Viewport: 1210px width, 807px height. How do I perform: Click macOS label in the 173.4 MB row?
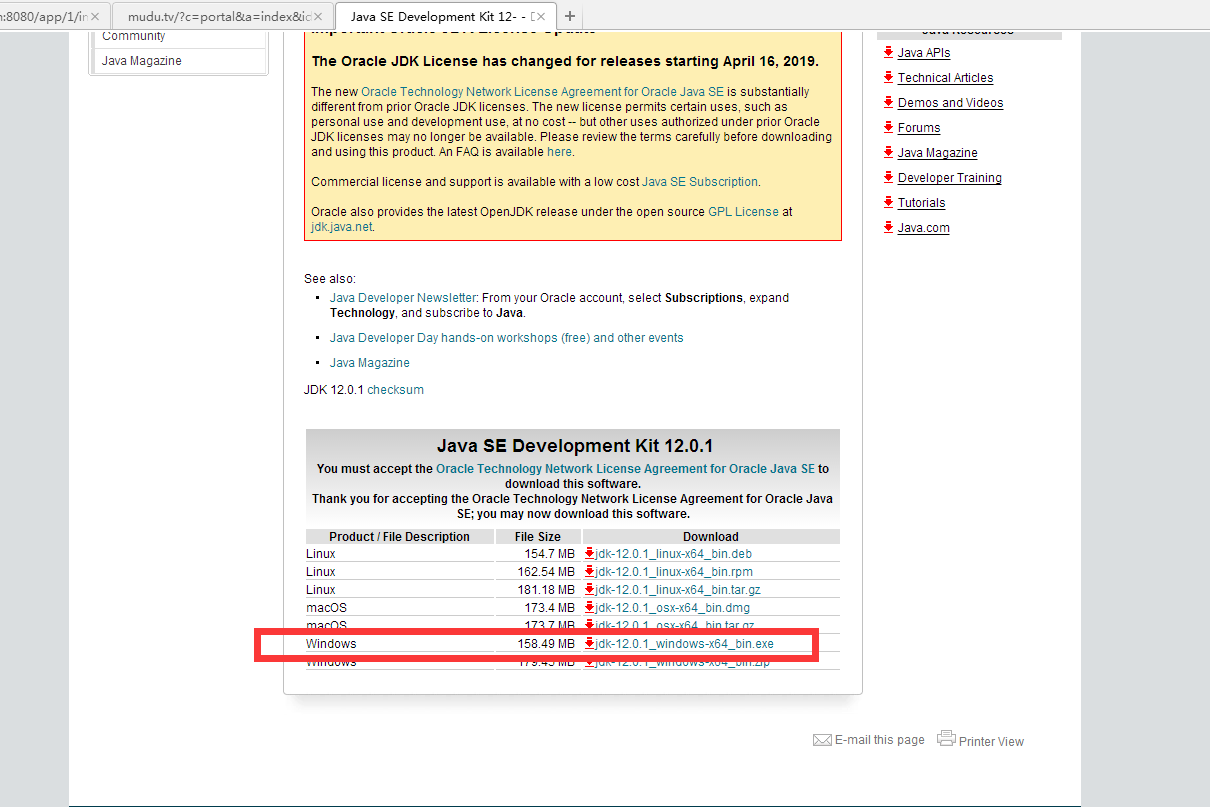326,607
